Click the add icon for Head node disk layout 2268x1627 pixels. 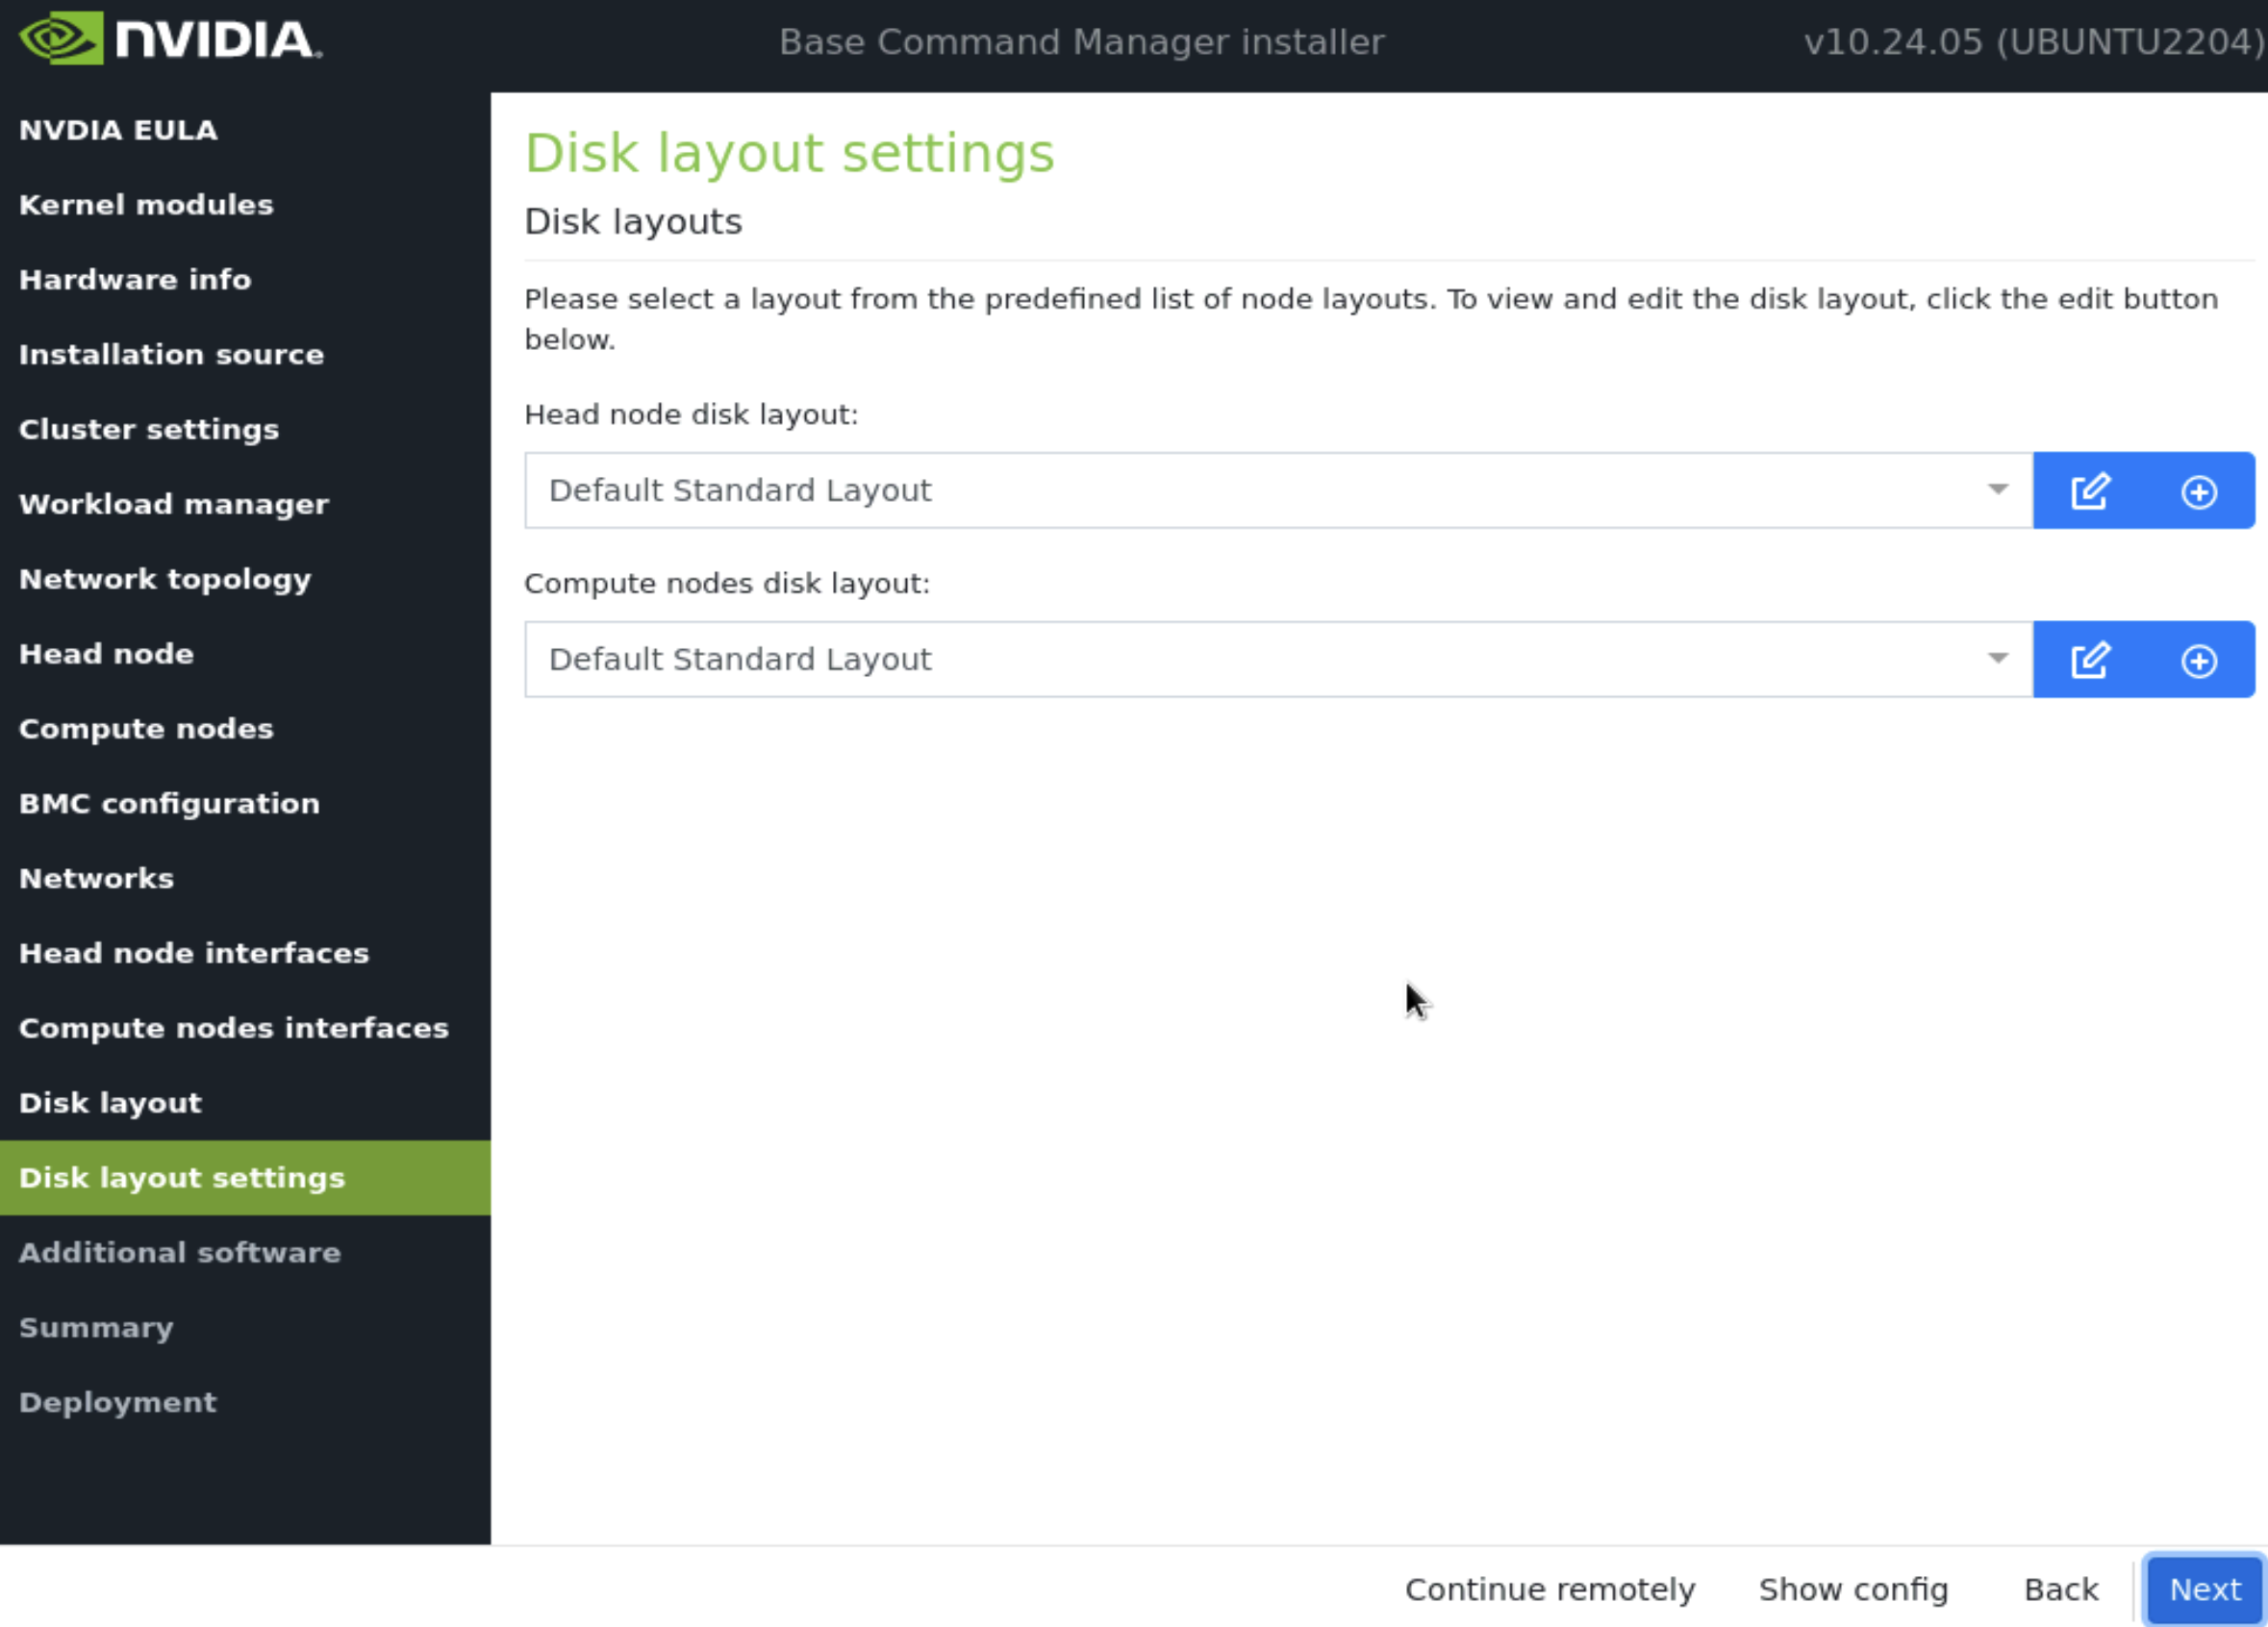click(2198, 489)
